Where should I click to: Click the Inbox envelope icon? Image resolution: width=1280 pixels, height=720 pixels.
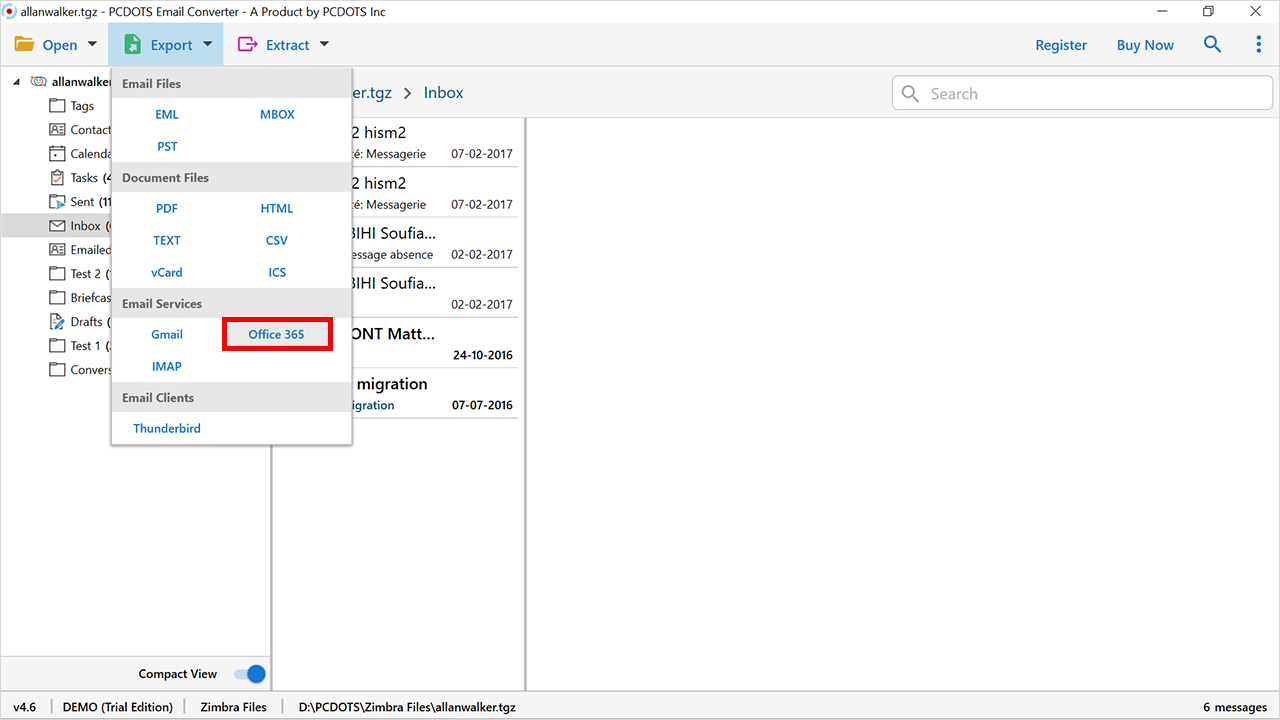tap(57, 225)
